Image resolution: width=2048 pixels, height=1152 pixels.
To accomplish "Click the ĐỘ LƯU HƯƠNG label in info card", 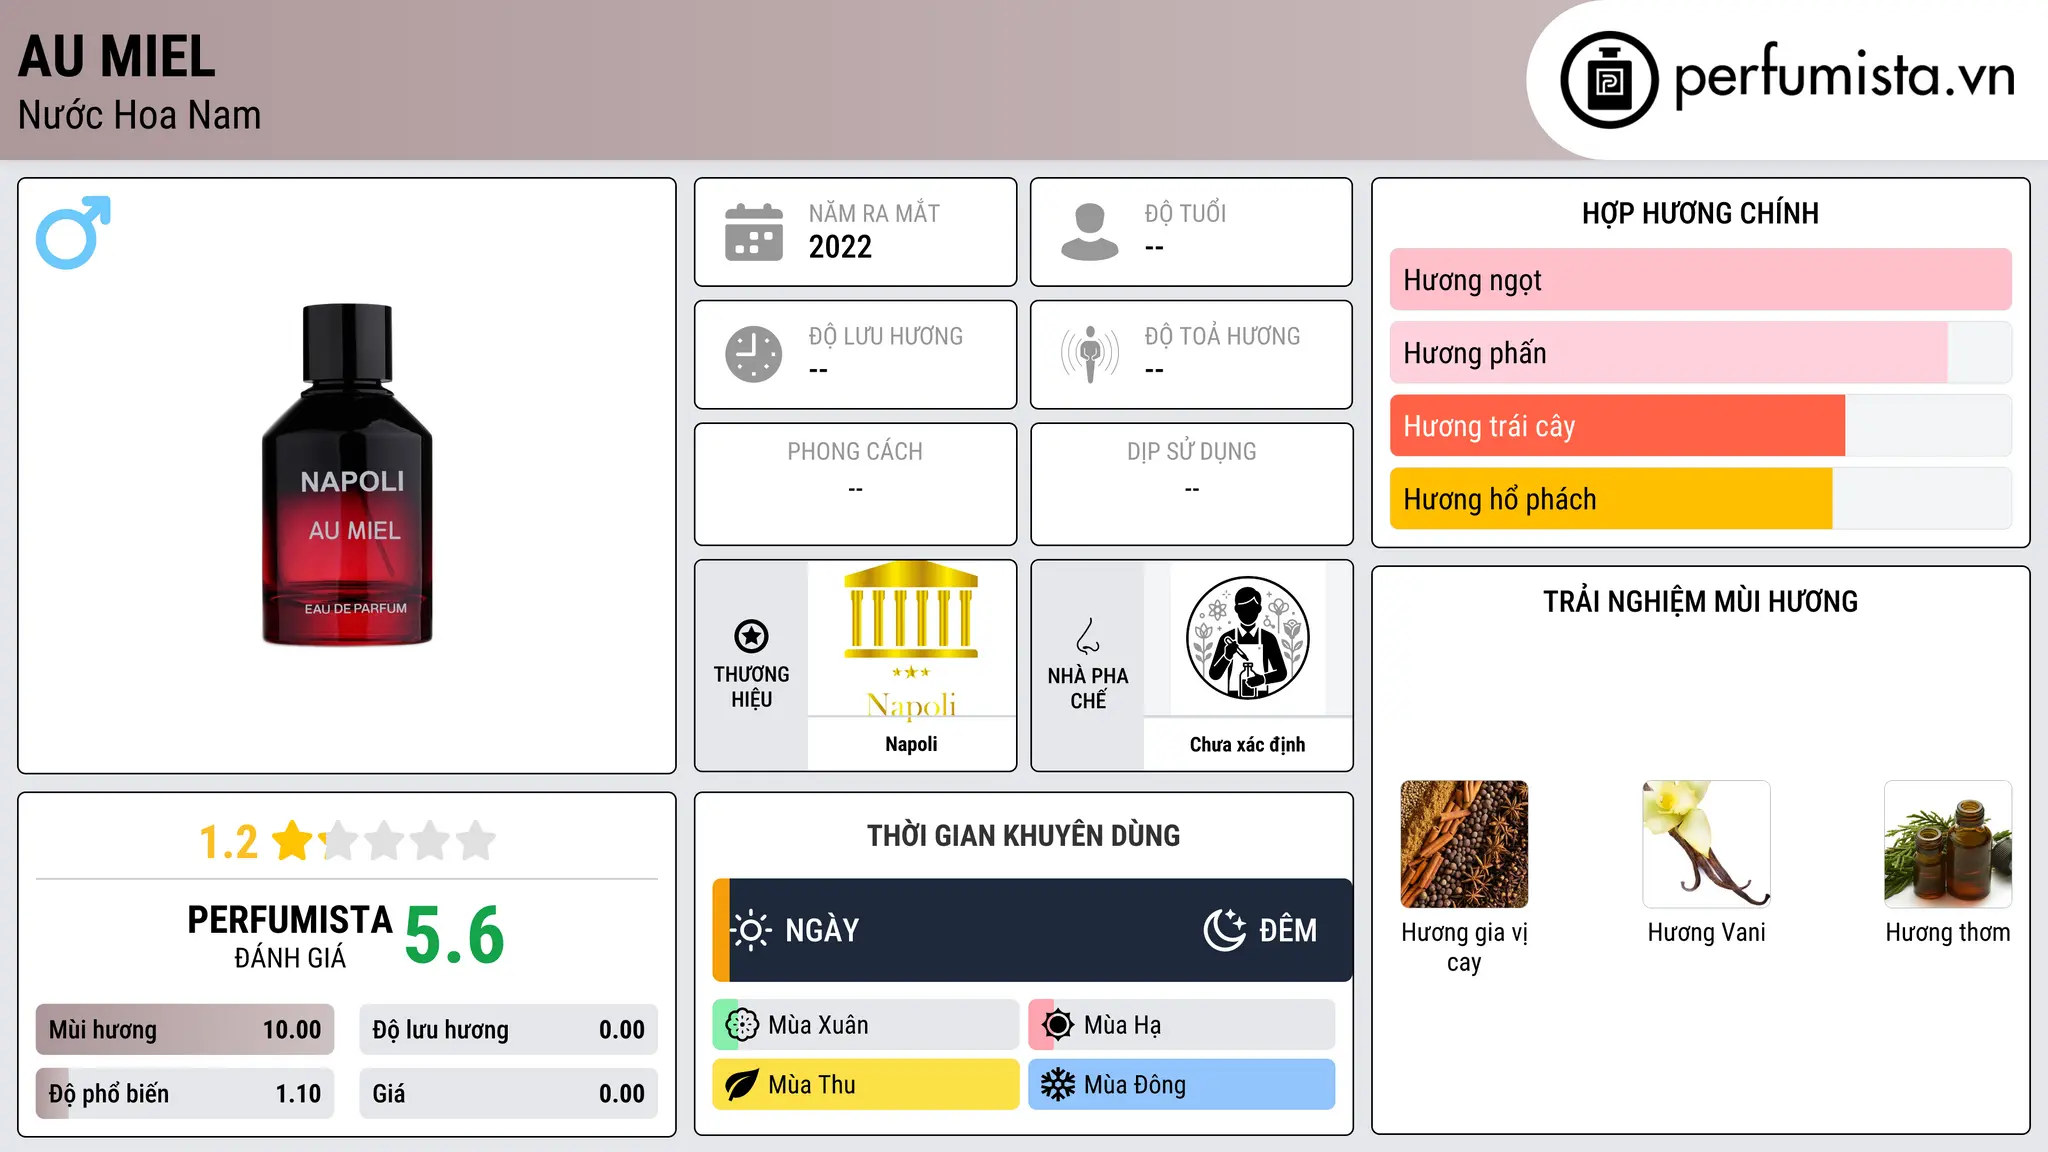I will 886,336.
